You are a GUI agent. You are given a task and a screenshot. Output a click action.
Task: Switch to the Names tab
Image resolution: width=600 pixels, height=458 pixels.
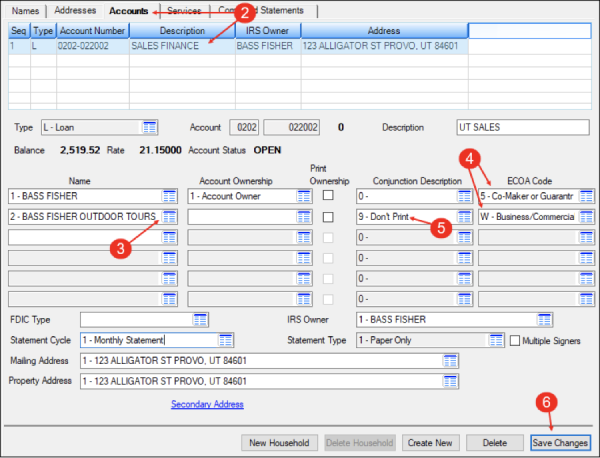25,11
